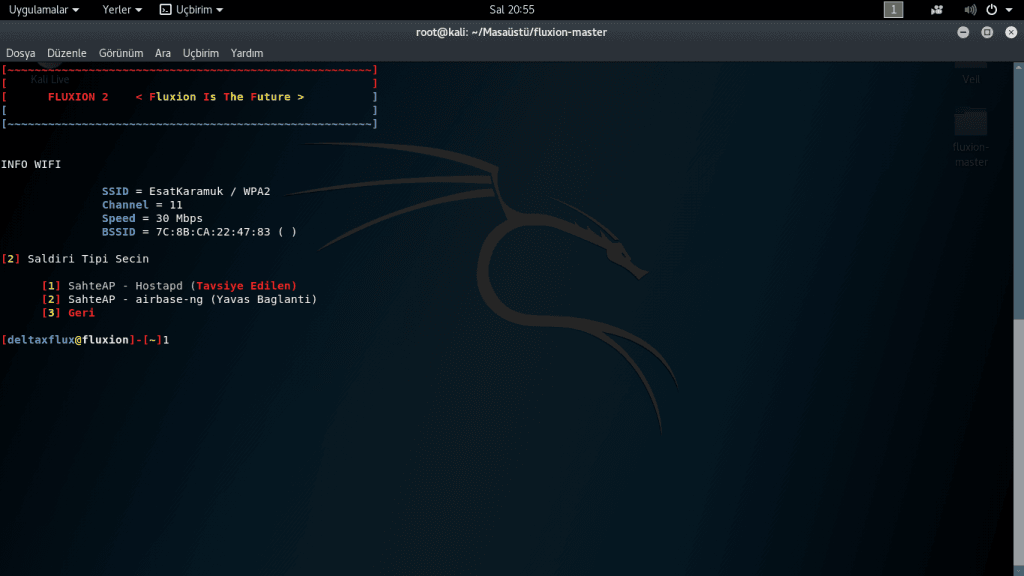Expand the system menu arrow beside power
1024x576 pixels.
coord(1009,10)
